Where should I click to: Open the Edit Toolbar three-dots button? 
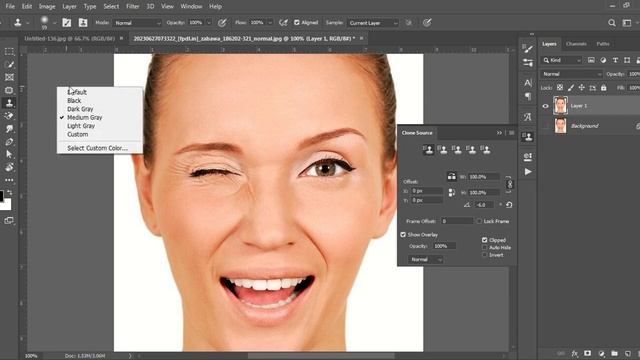pyautogui.click(x=9, y=180)
